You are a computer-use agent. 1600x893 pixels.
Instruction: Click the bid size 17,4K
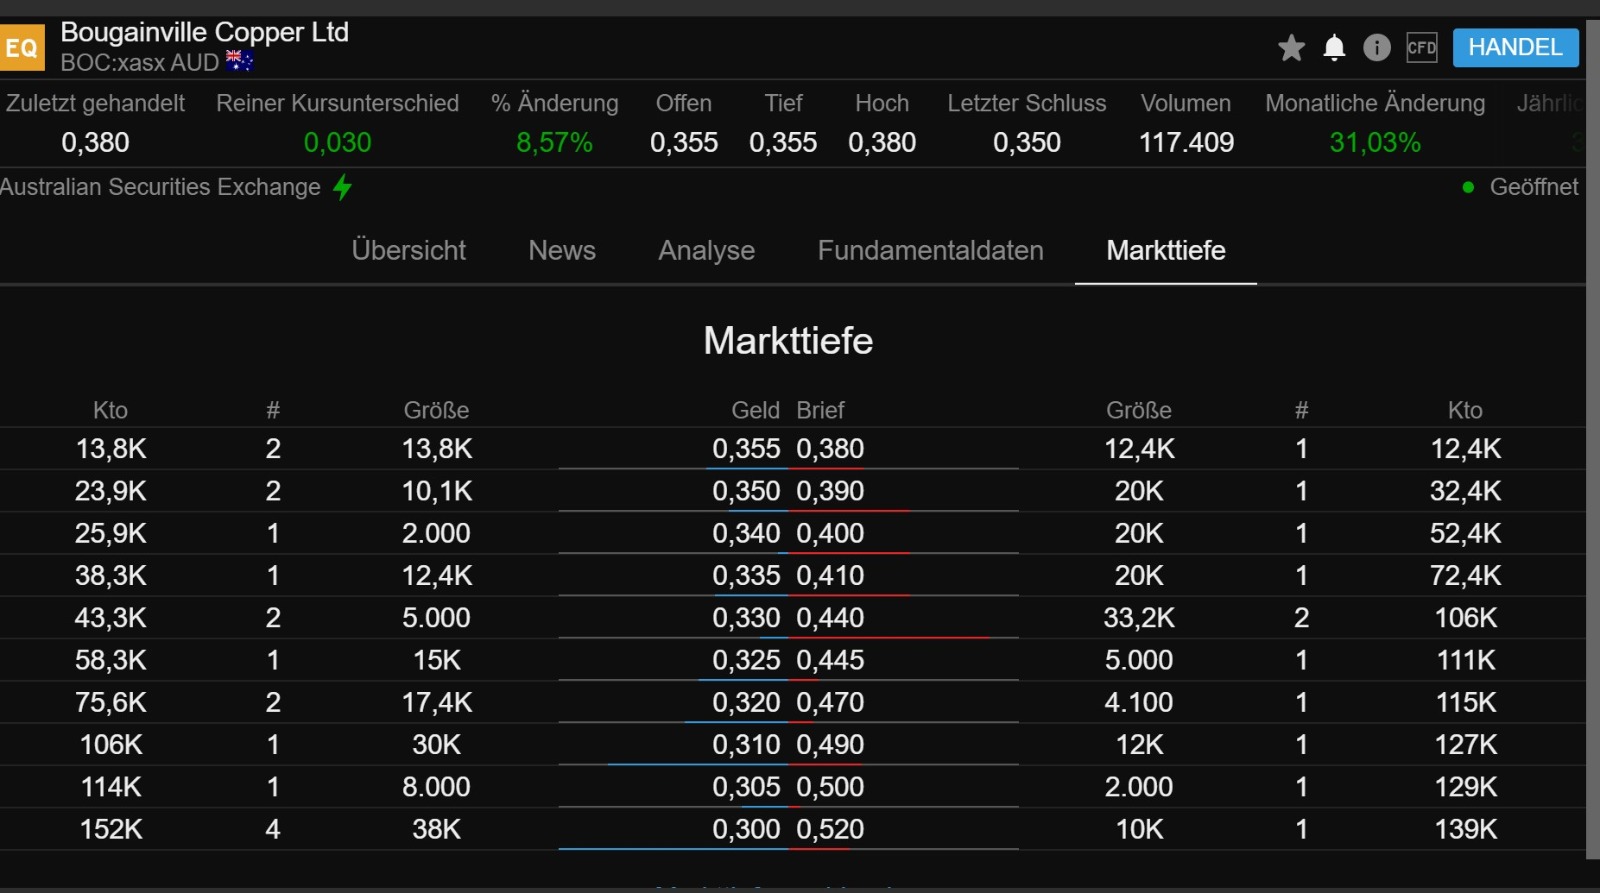[437, 703]
